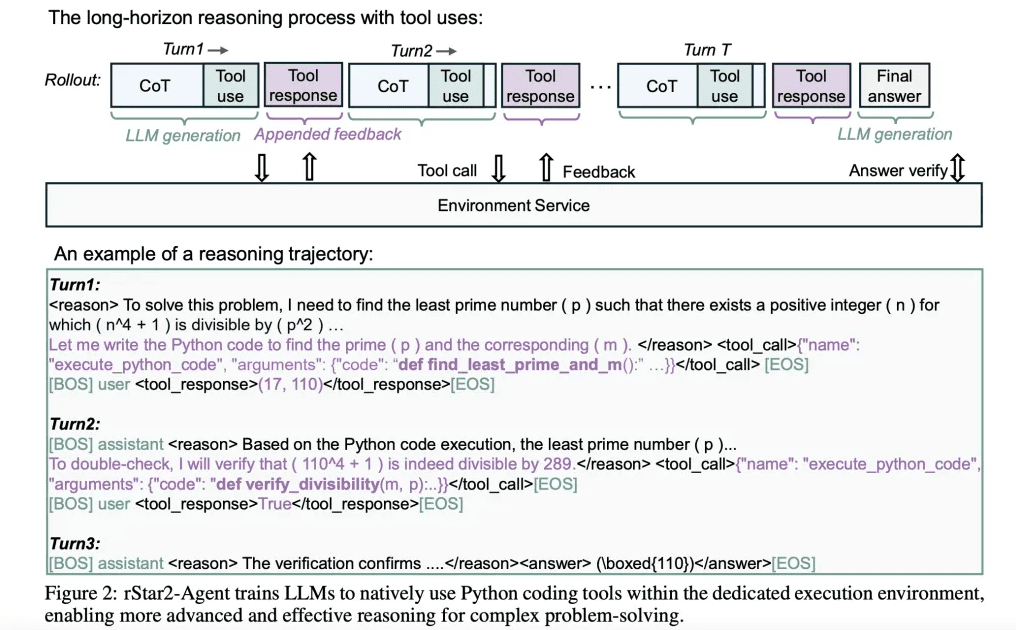The width and height of the screenshot is (1016, 630).
Task: Click the up arrow beside Feedback label
Action: 546,169
